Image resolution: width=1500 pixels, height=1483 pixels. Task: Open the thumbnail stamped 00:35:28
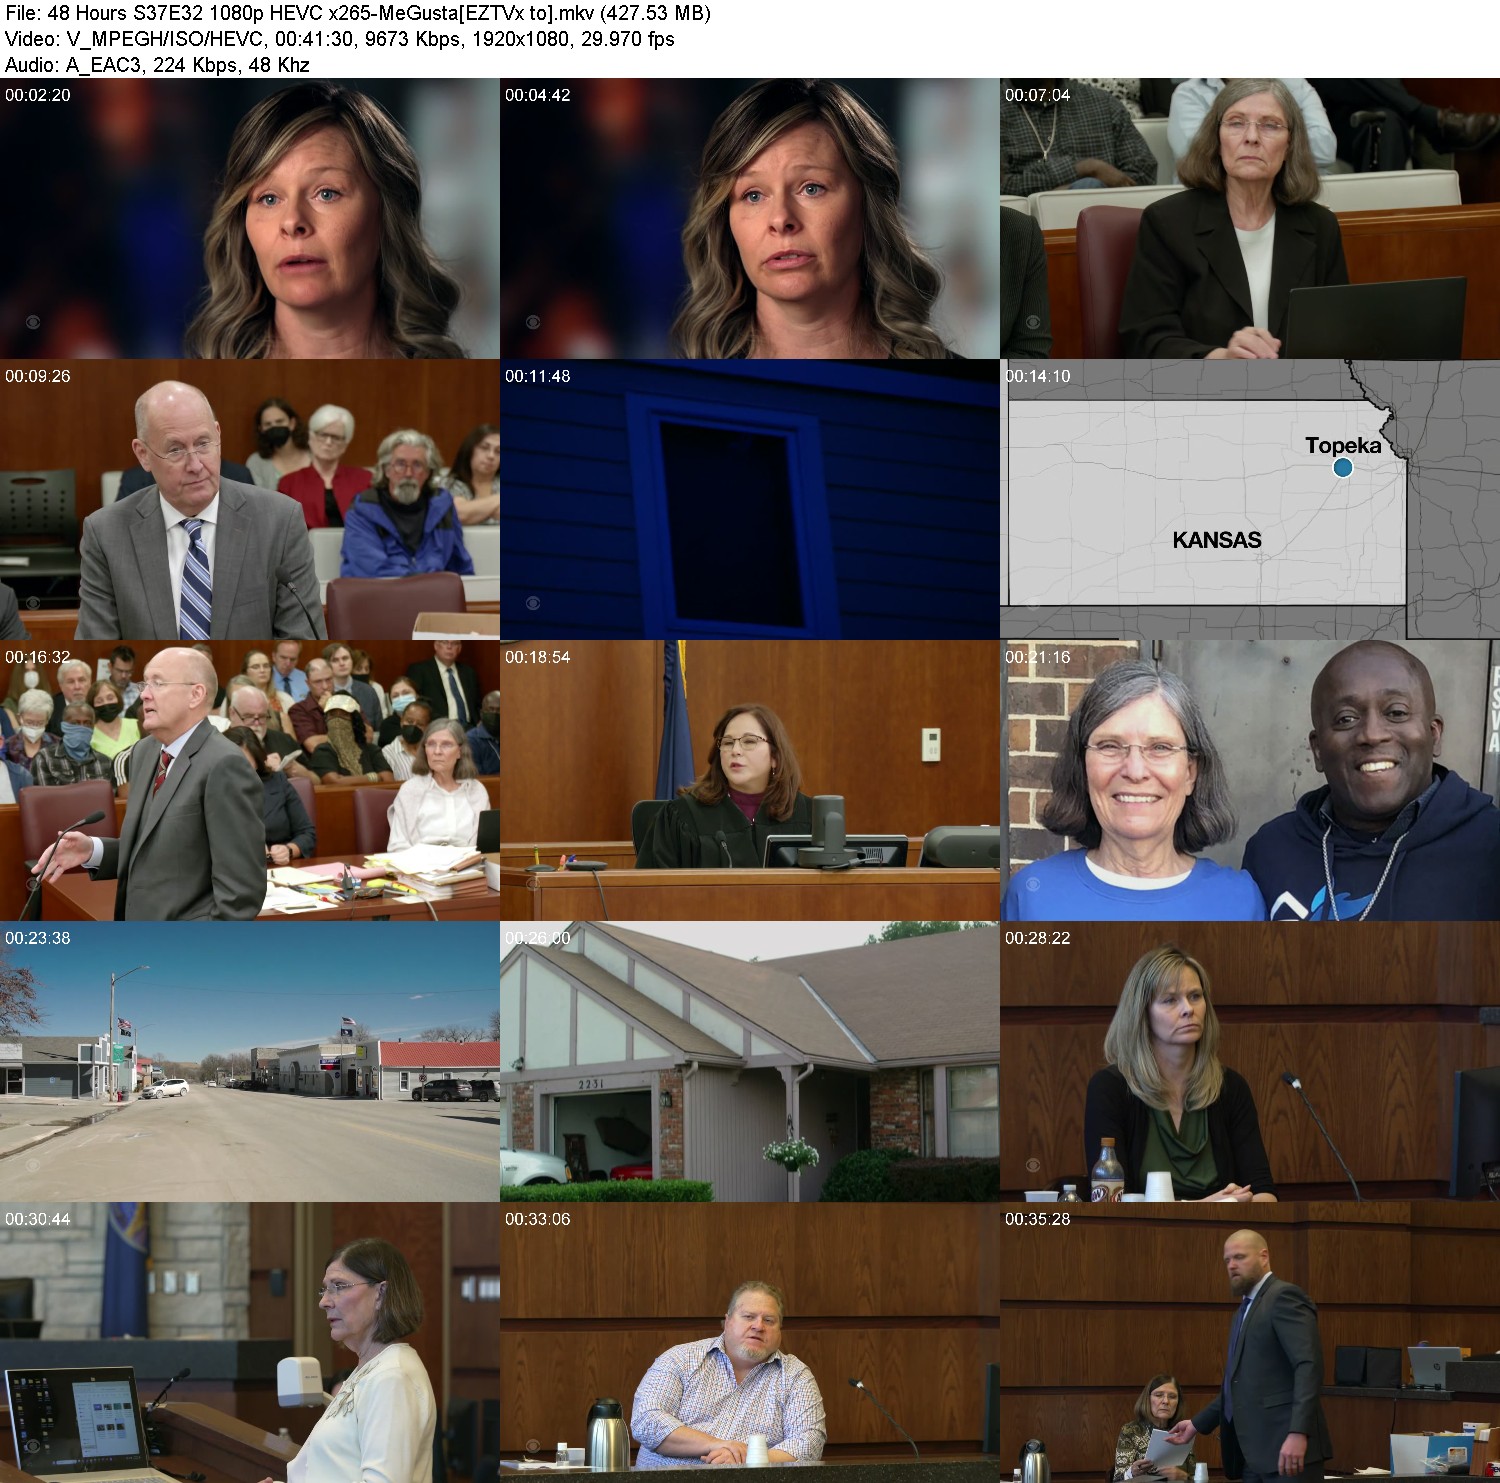pos(1250,1343)
